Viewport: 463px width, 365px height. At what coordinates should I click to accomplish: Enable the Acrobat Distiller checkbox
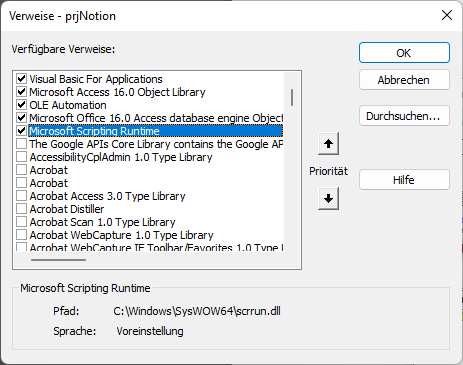click(x=22, y=209)
